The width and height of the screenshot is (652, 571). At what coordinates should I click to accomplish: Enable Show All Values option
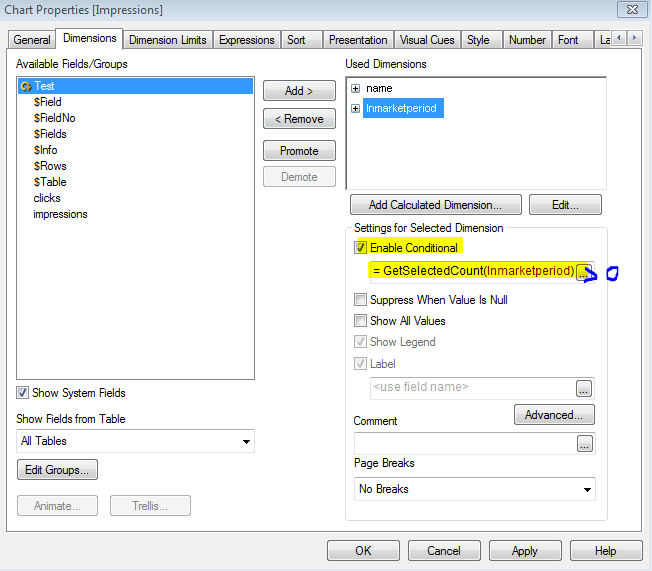(360, 321)
